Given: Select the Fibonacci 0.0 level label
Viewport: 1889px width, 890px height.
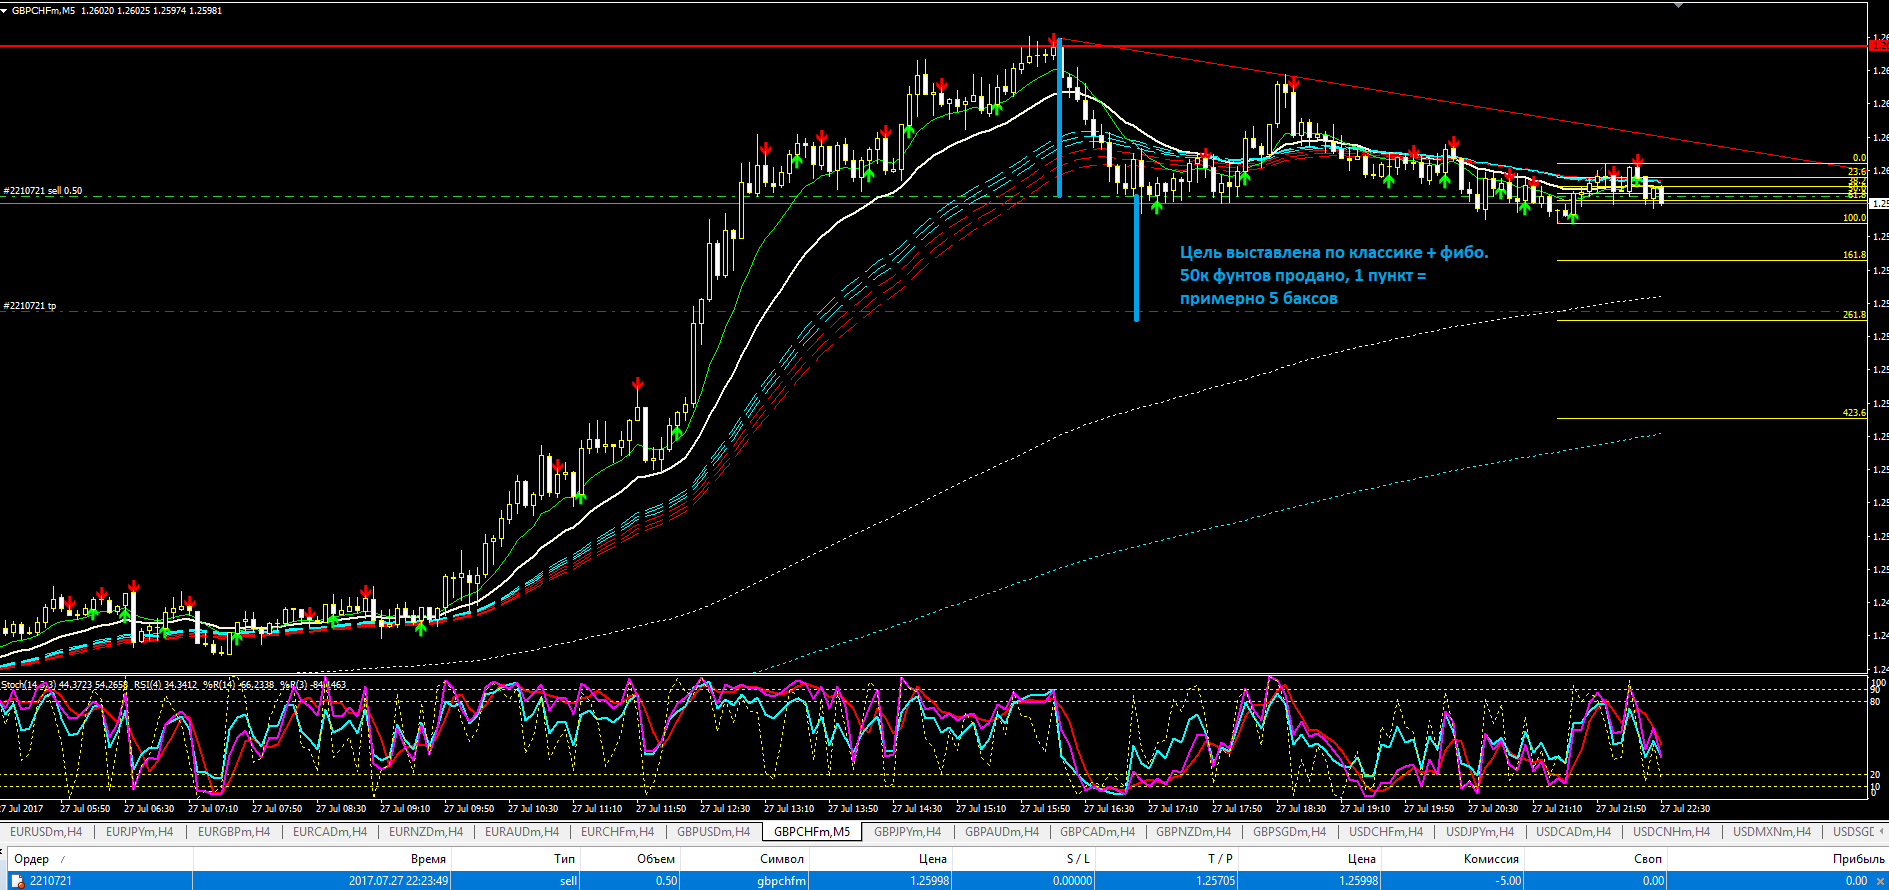Looking at the screenshot, I should (1859, 158).
